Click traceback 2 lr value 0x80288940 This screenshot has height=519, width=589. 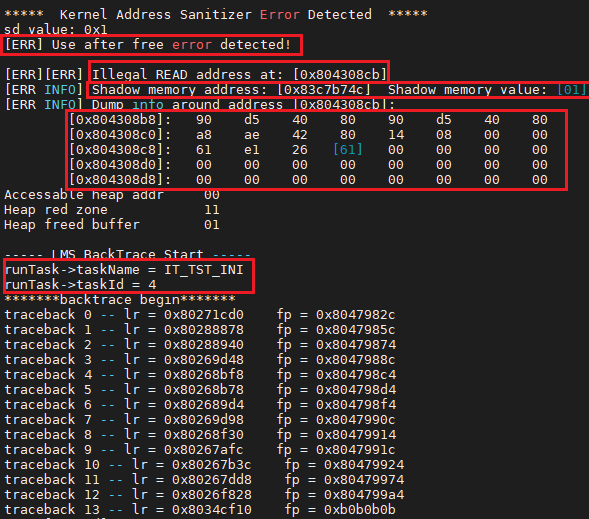[x=204, y=345]
